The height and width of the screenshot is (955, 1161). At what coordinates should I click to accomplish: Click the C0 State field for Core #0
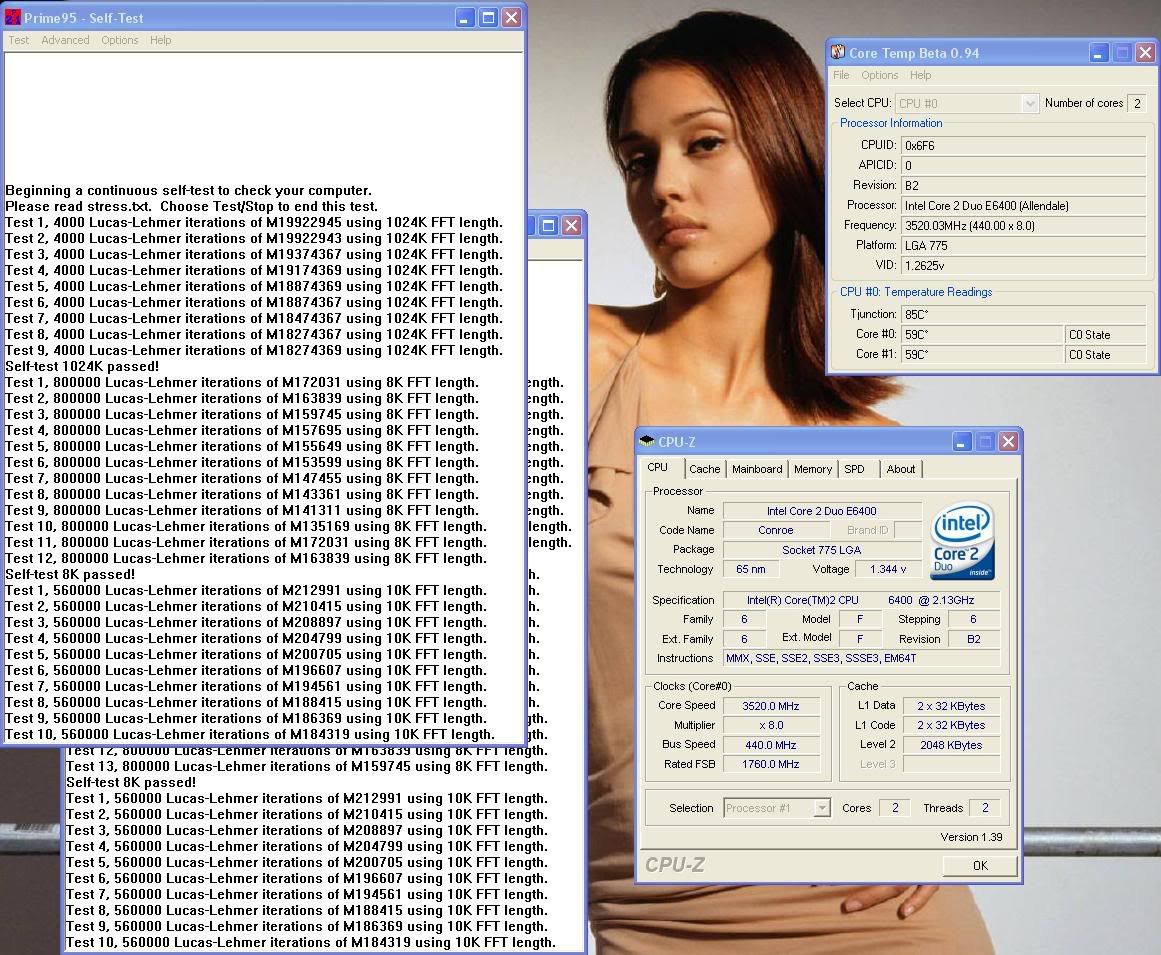click(x=1106, y=334)
